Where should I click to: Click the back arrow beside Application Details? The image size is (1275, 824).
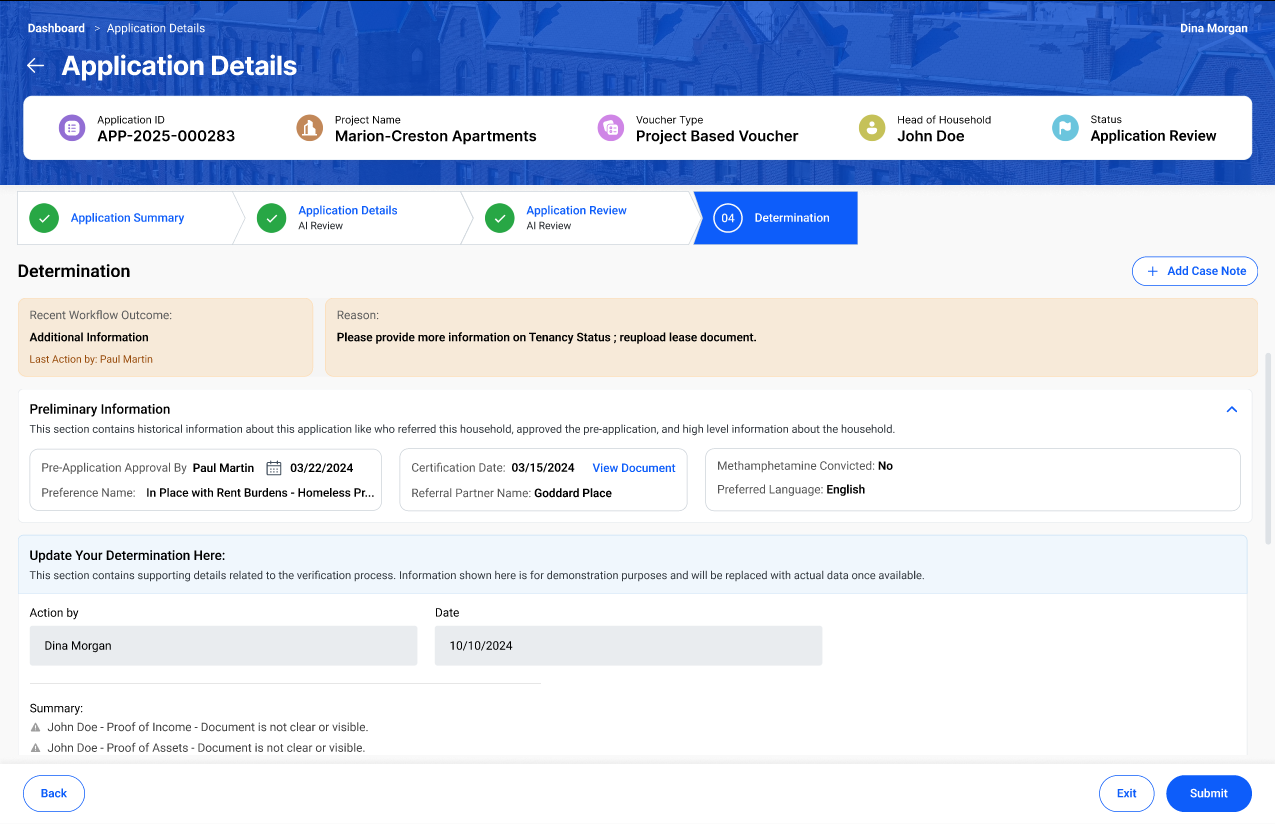coord(35,66)
